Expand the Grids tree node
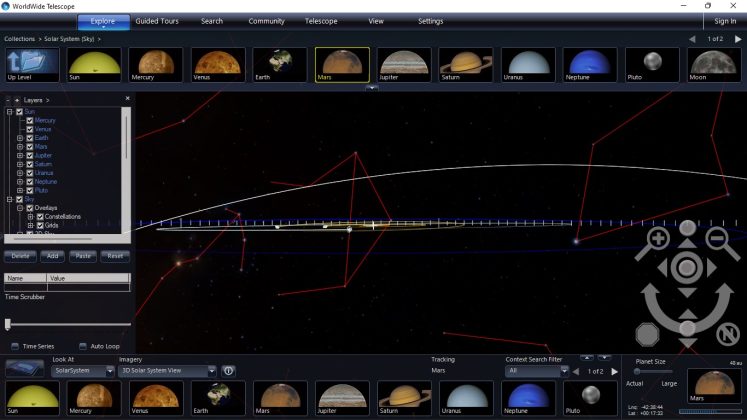The image size is (747, 420). click(x=30, y=225)
